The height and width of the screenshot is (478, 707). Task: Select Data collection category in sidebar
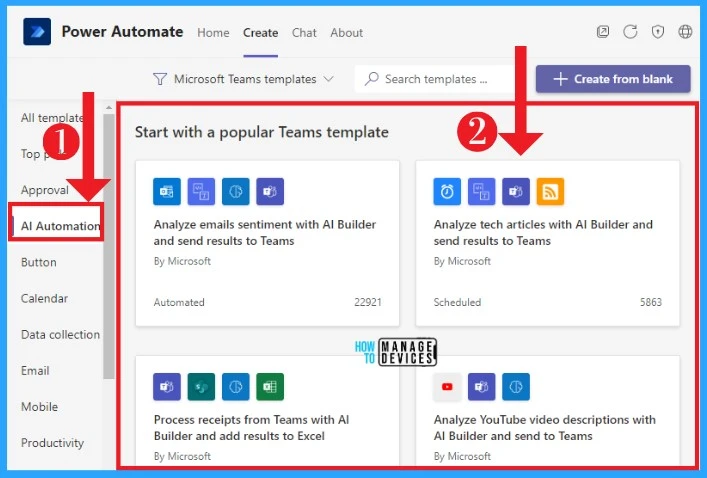[60, 334]
